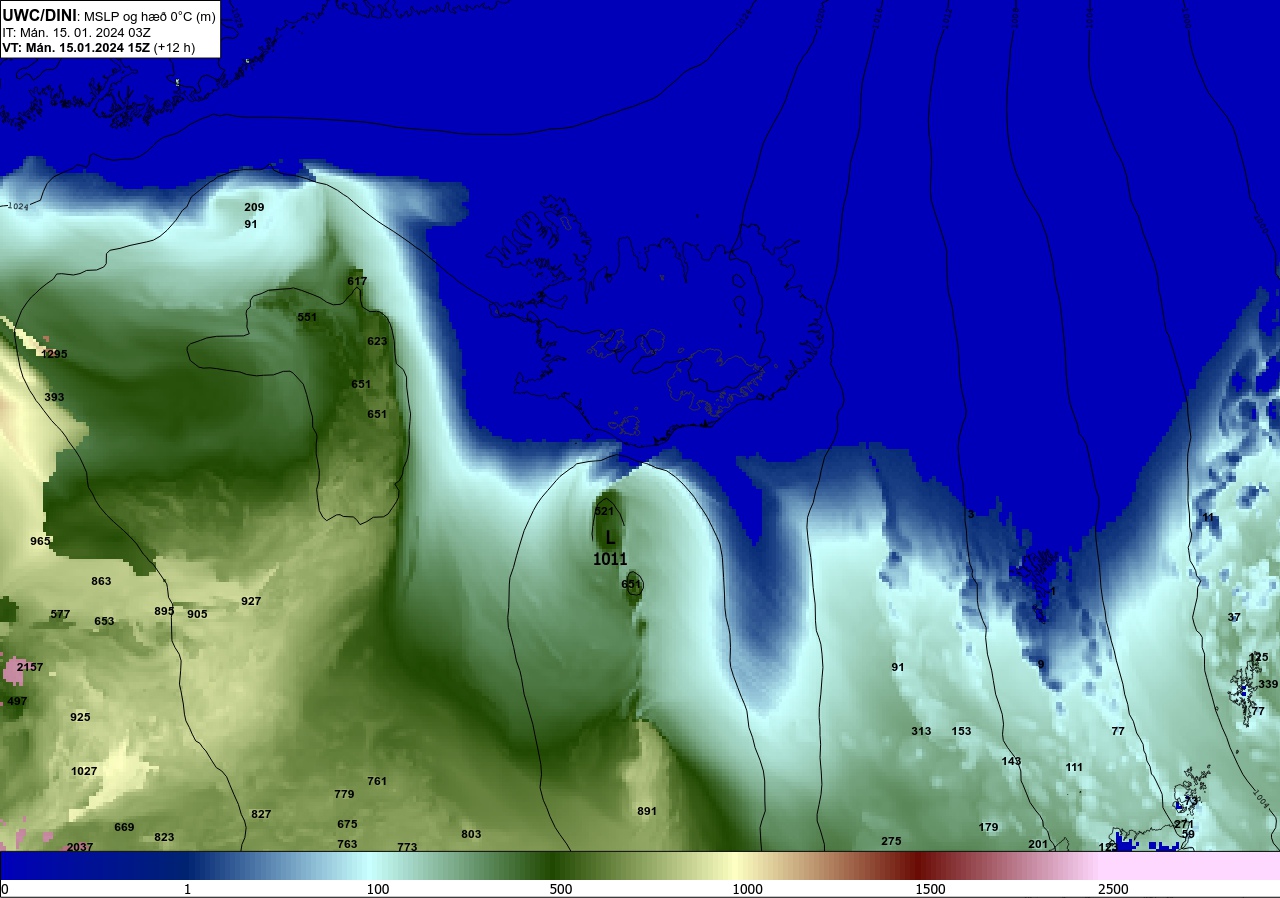Select the height value 925

(80, 717)
